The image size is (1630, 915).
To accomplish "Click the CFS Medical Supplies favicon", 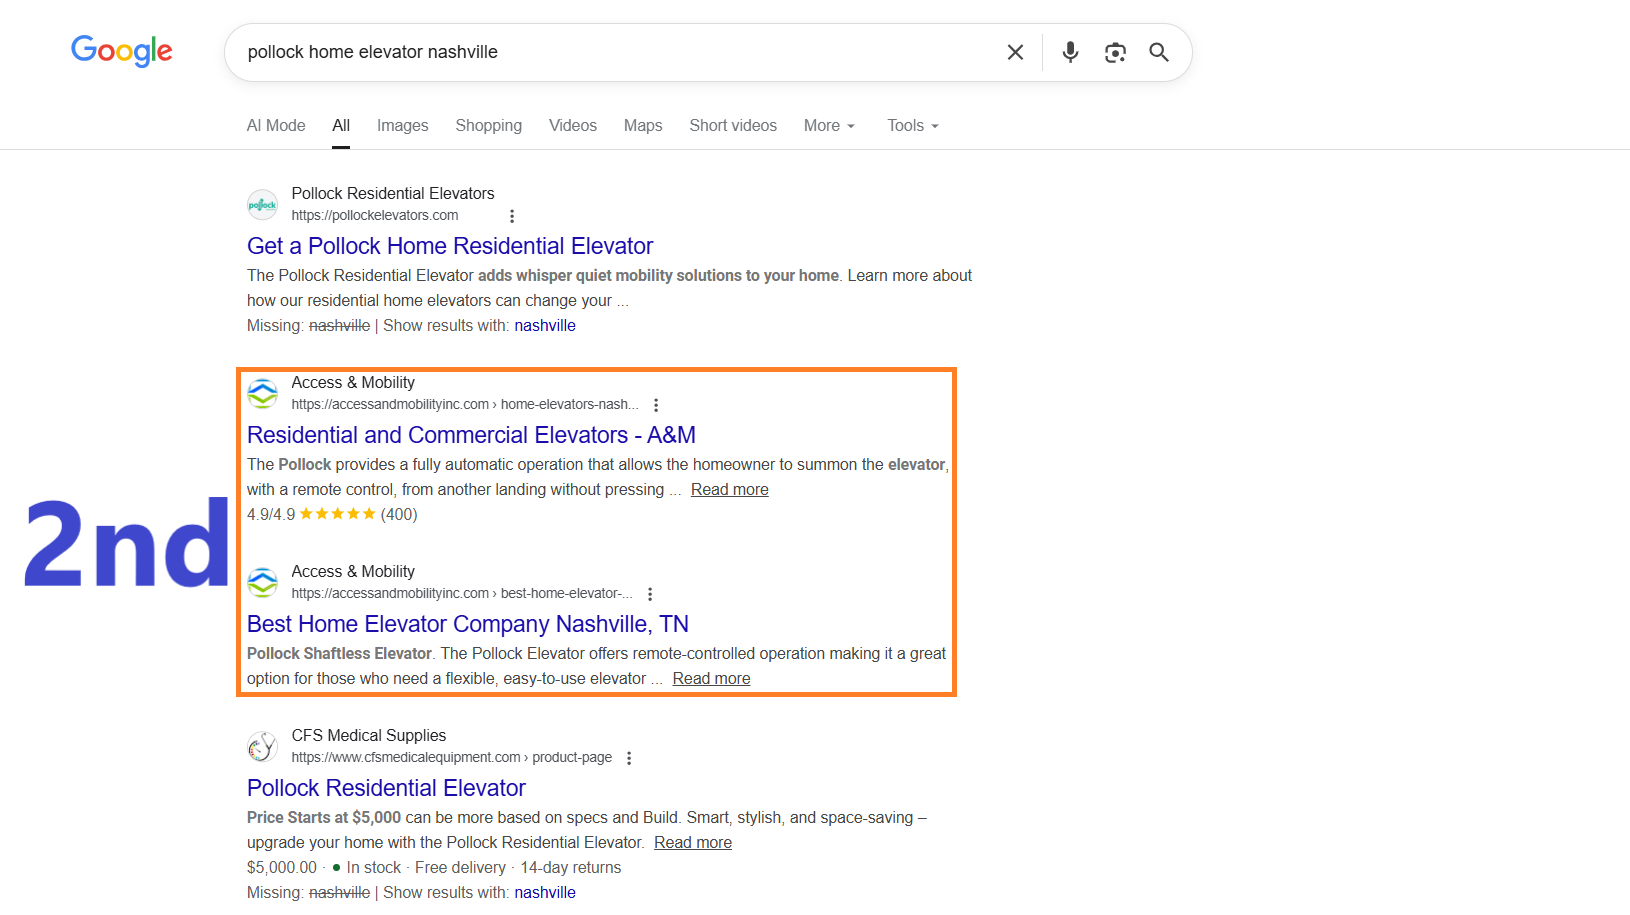I will [x=263, y=747].
